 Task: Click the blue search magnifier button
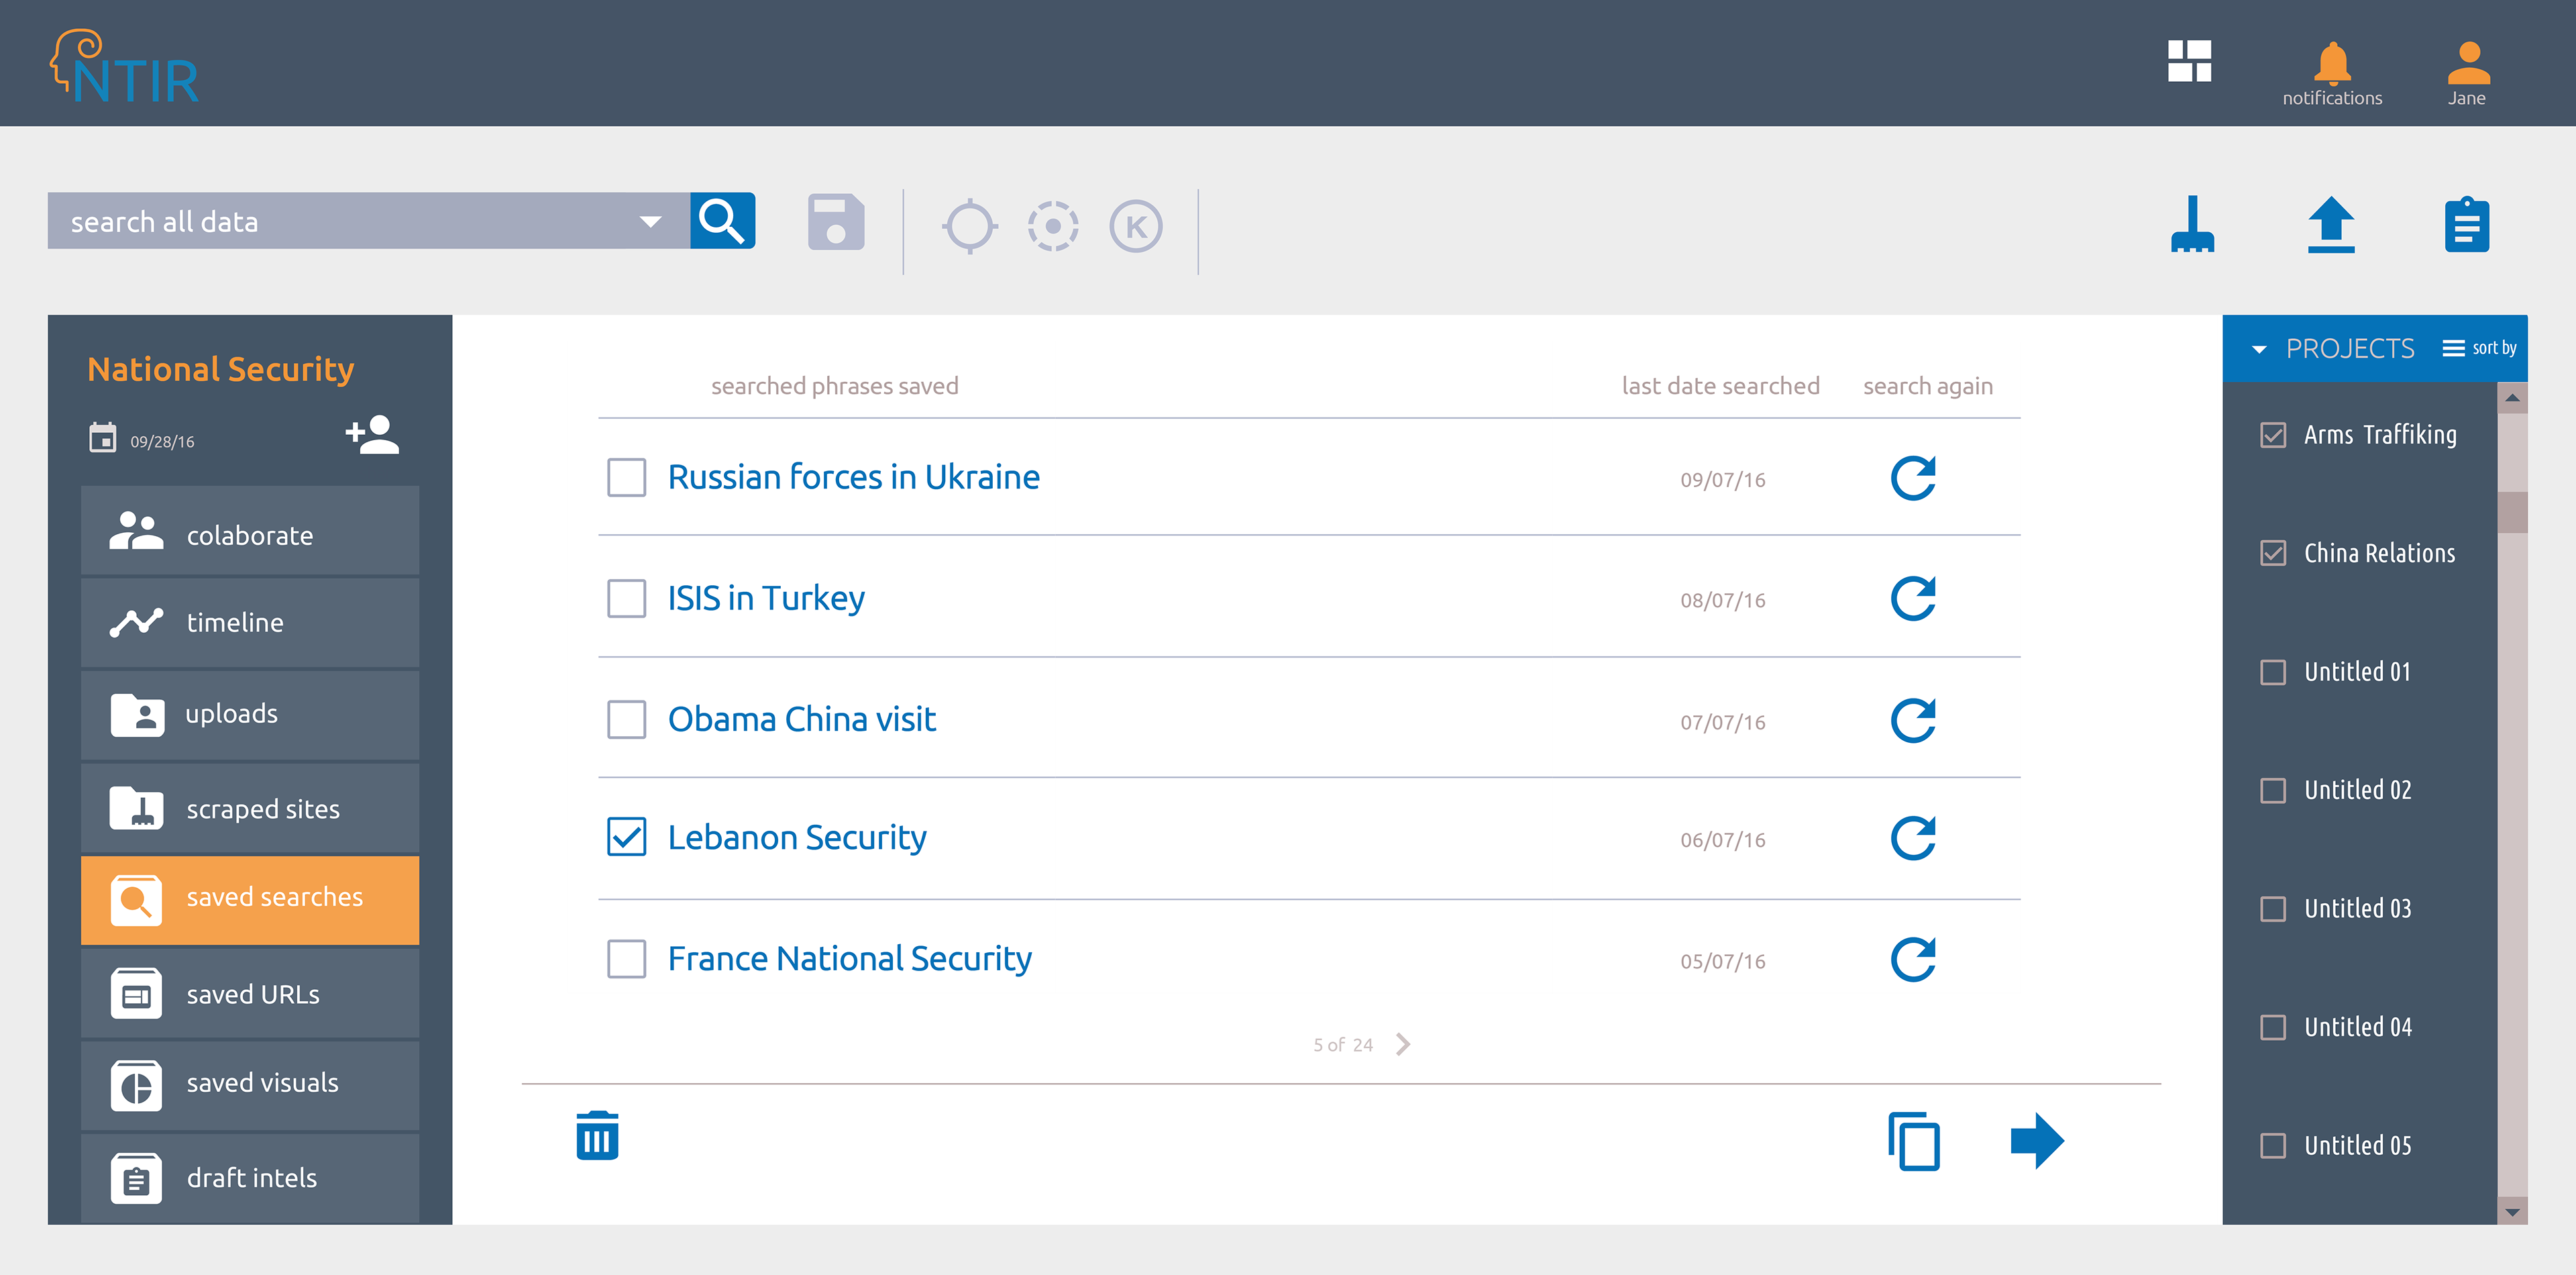(x=722, y=220)
